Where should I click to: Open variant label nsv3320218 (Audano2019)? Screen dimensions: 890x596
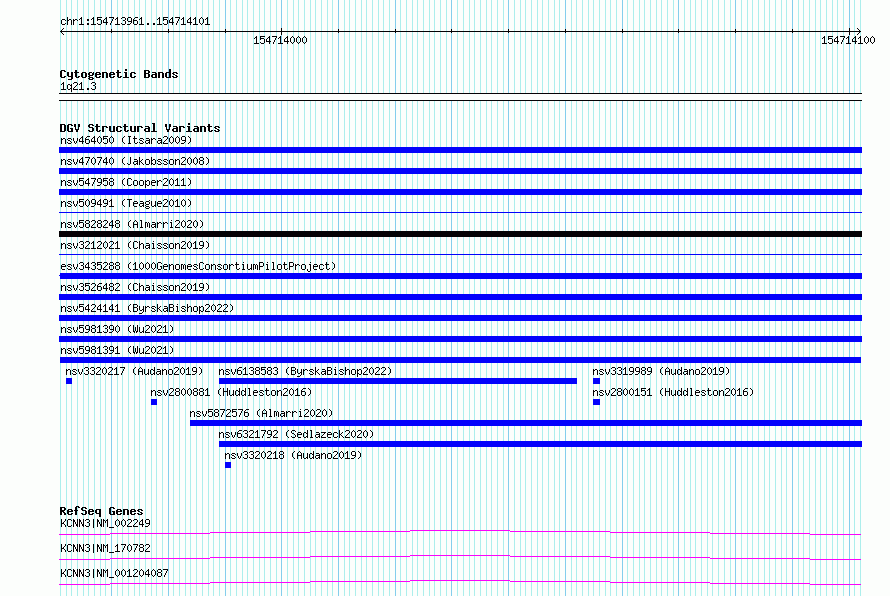click(x=293, y=455)
